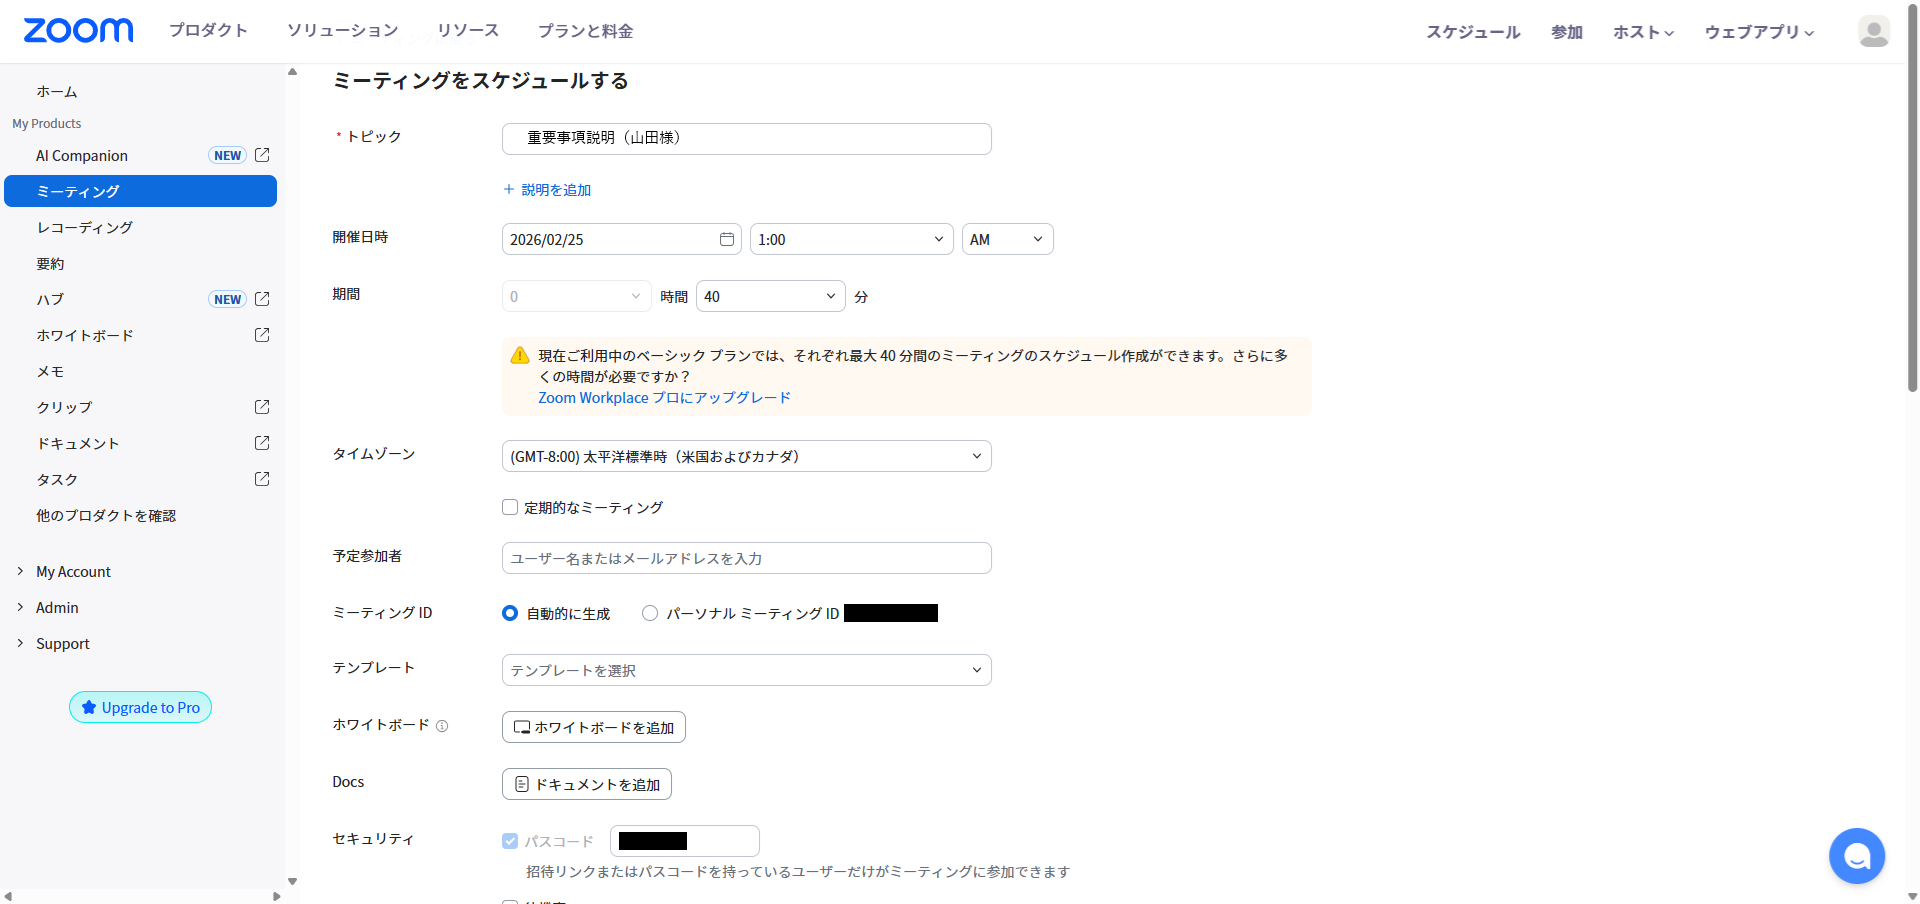Image resolution: width=1920 pixels, height=904 pixels.
Task: Open the support chat bubble
Action: [1856, 856]
